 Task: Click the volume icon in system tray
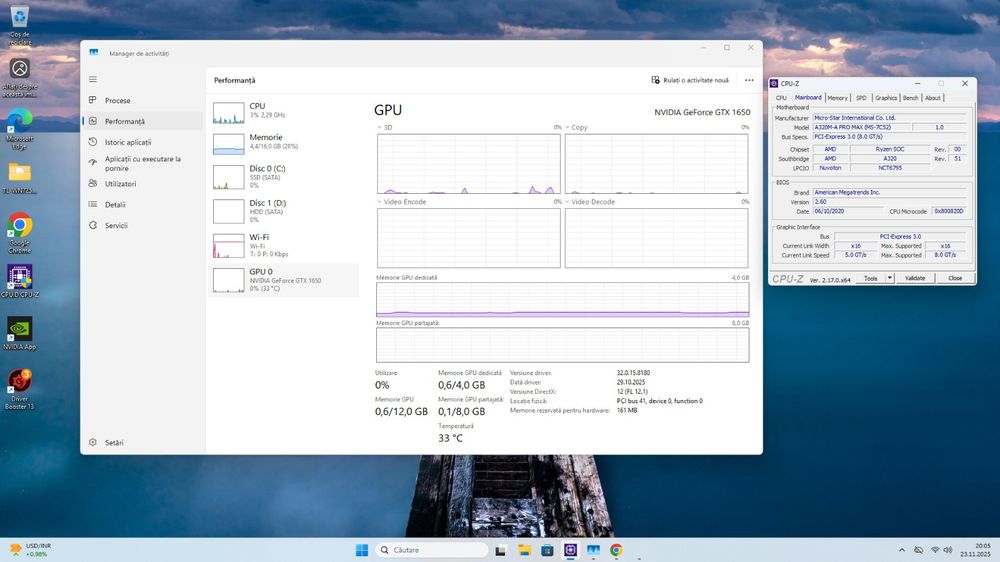pyautogui.click(x=948, y=550)
